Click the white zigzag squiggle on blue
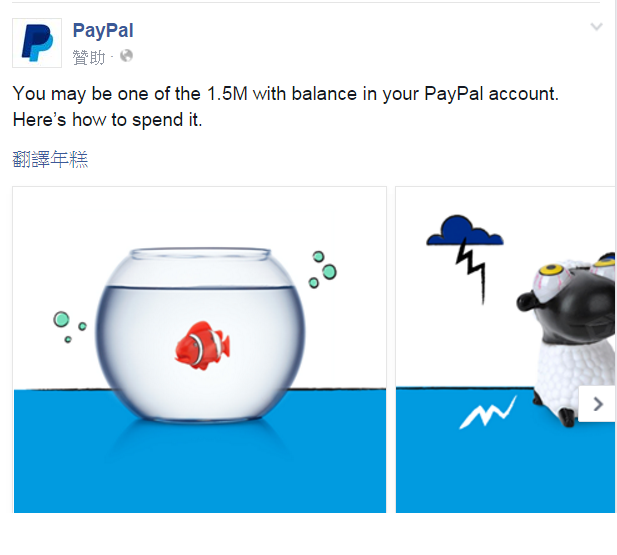 point(488,413)
